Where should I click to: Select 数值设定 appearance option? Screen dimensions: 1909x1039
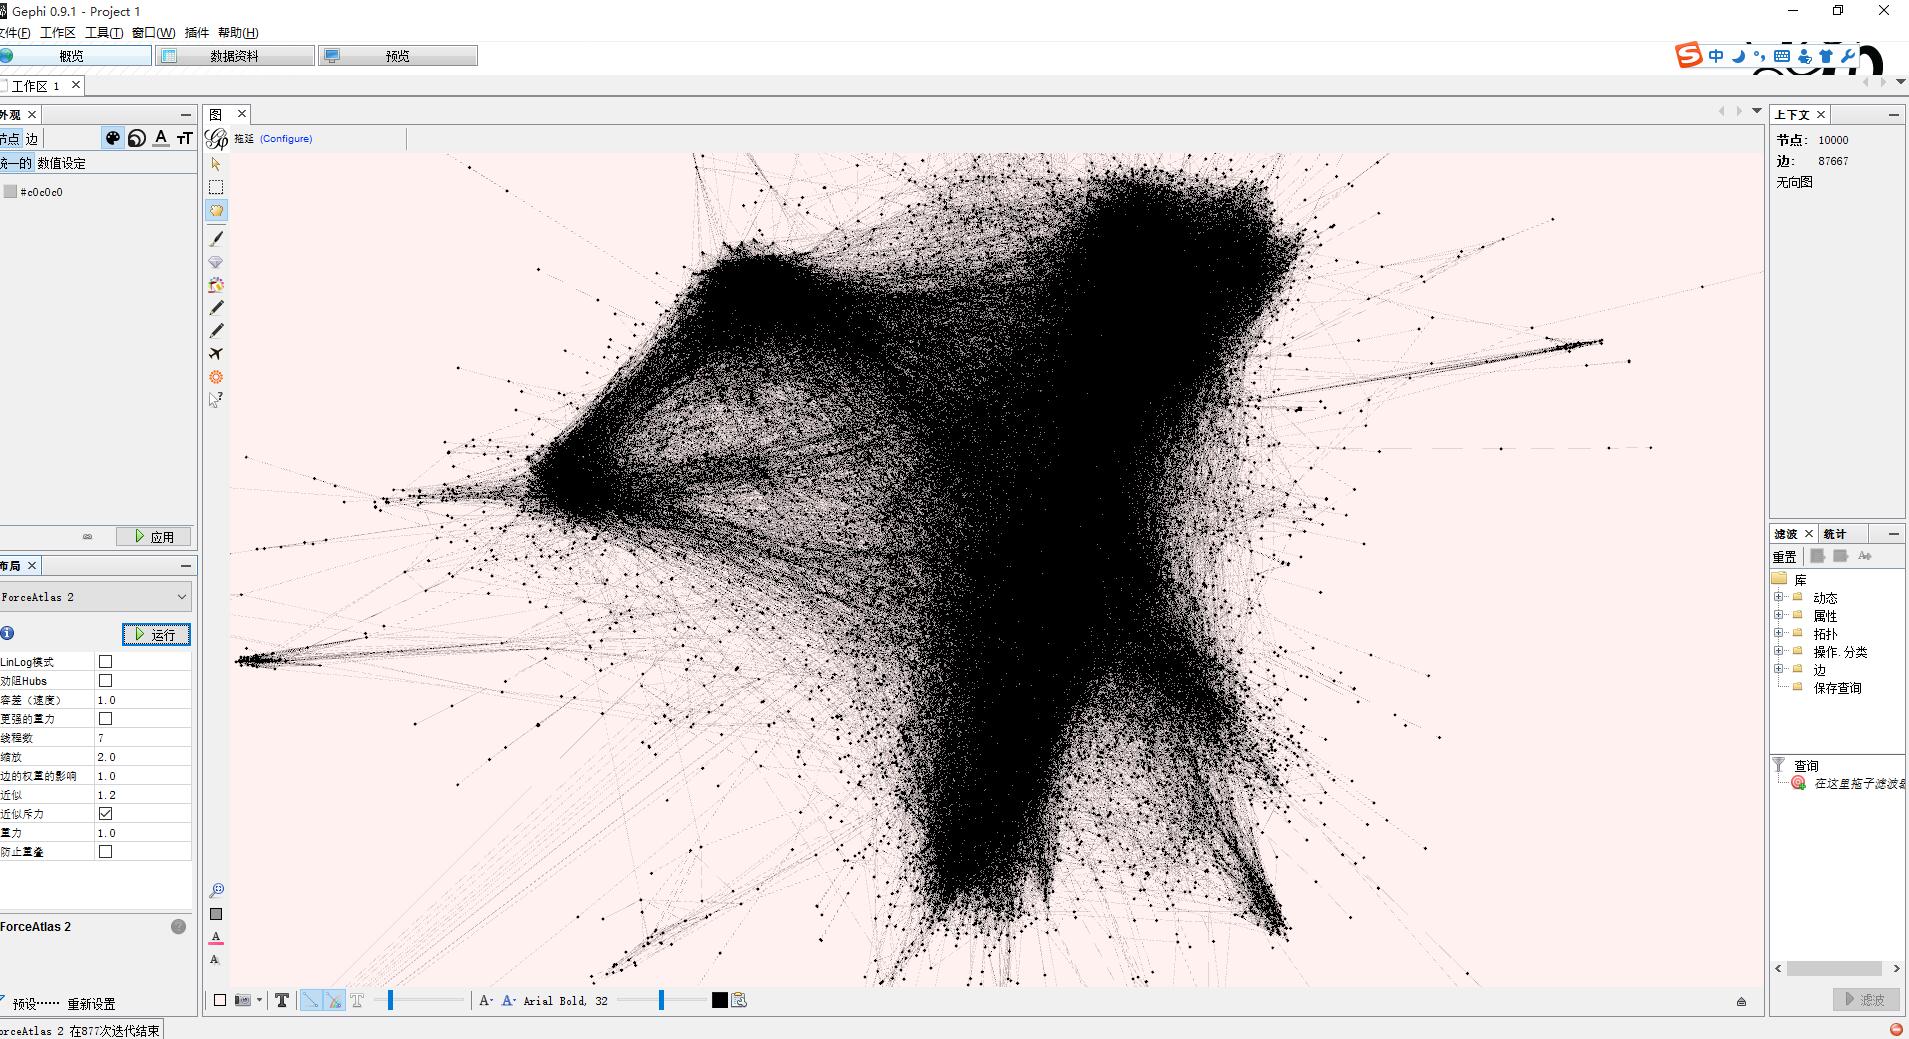(x=62, y=163)
